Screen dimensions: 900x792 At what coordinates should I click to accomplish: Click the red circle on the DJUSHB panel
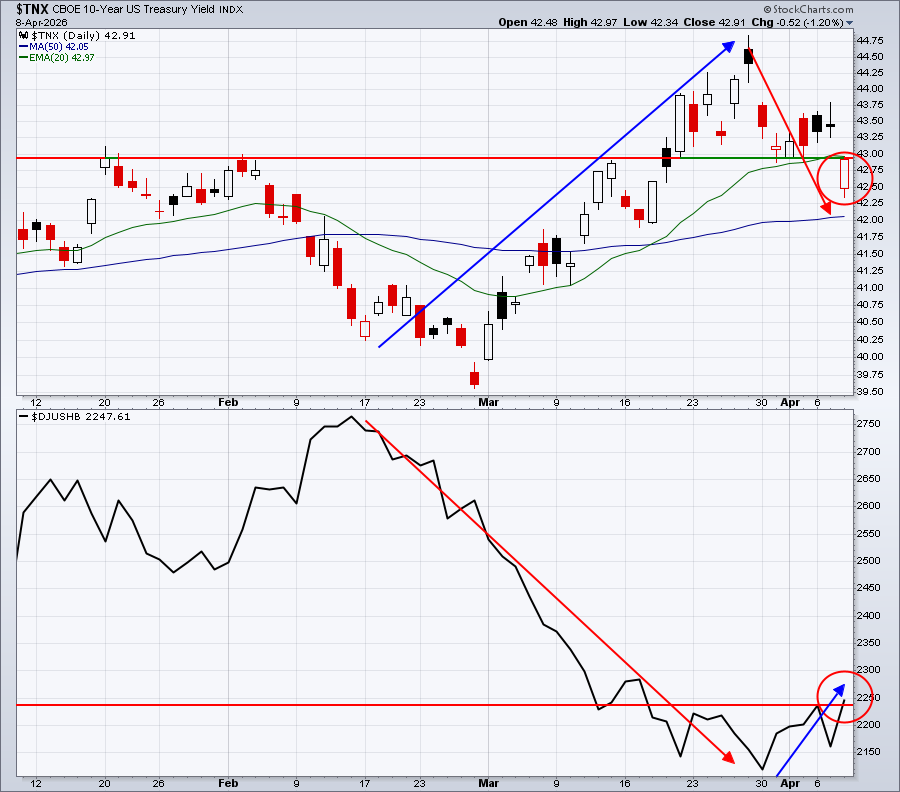pos(844,697)
